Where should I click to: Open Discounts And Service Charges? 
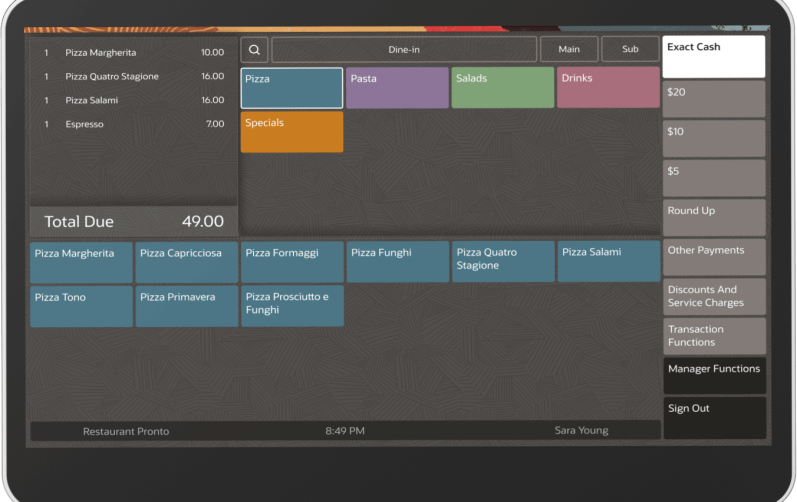tap(713, 297)
